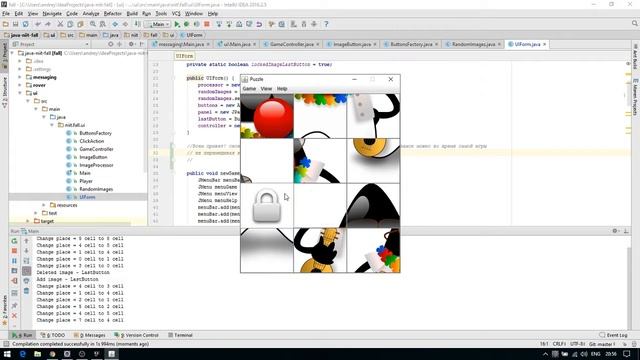Expand the resources folder

point(44,205)
